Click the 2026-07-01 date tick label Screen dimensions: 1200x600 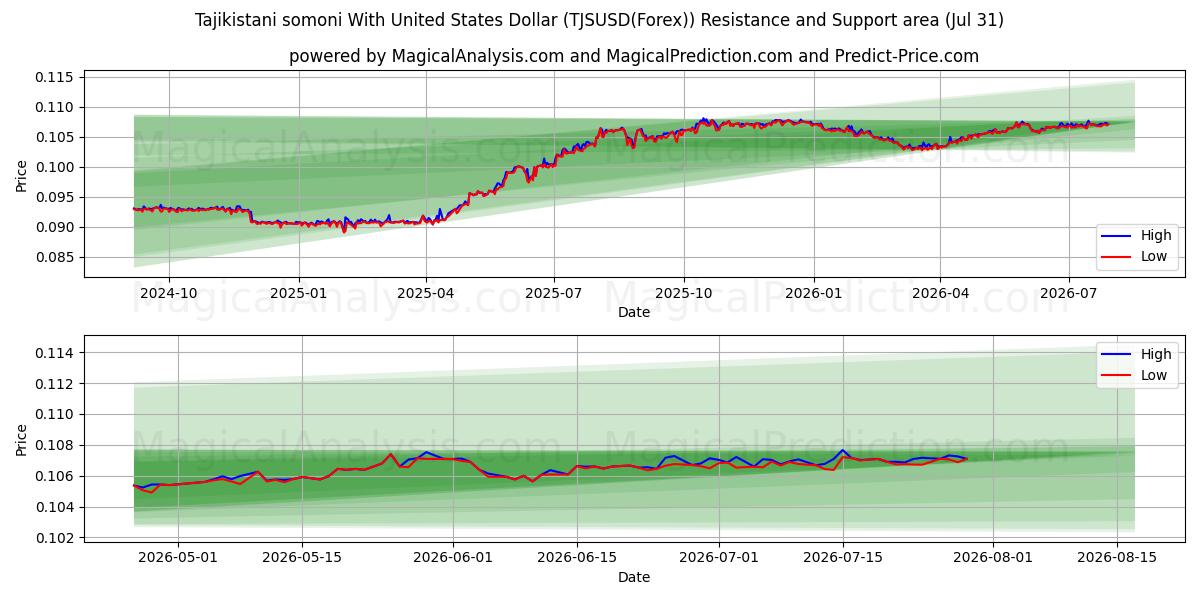719,558
